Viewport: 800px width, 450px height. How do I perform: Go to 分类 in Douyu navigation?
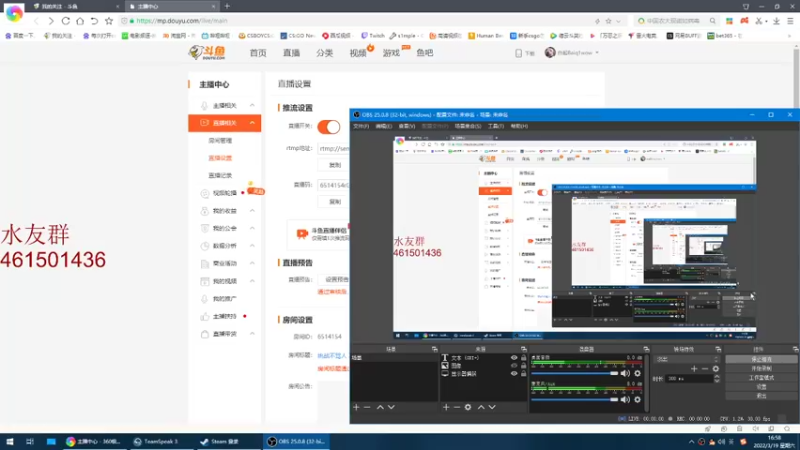pos(324,53)
